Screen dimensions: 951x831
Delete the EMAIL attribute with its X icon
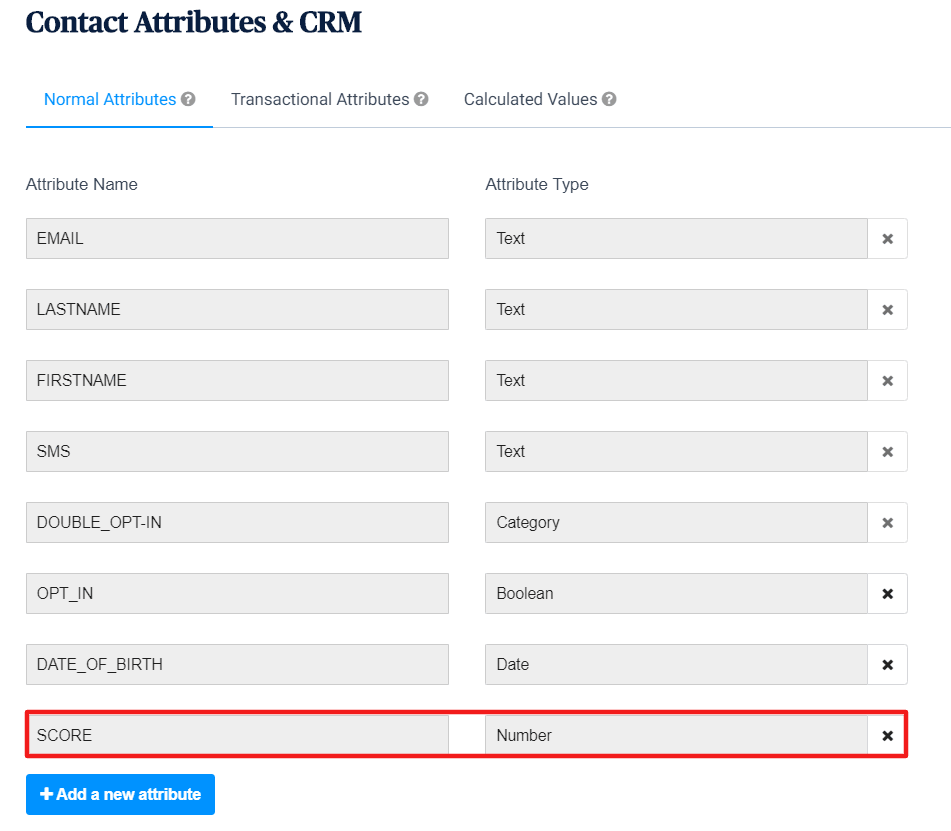tap(887, 239)
